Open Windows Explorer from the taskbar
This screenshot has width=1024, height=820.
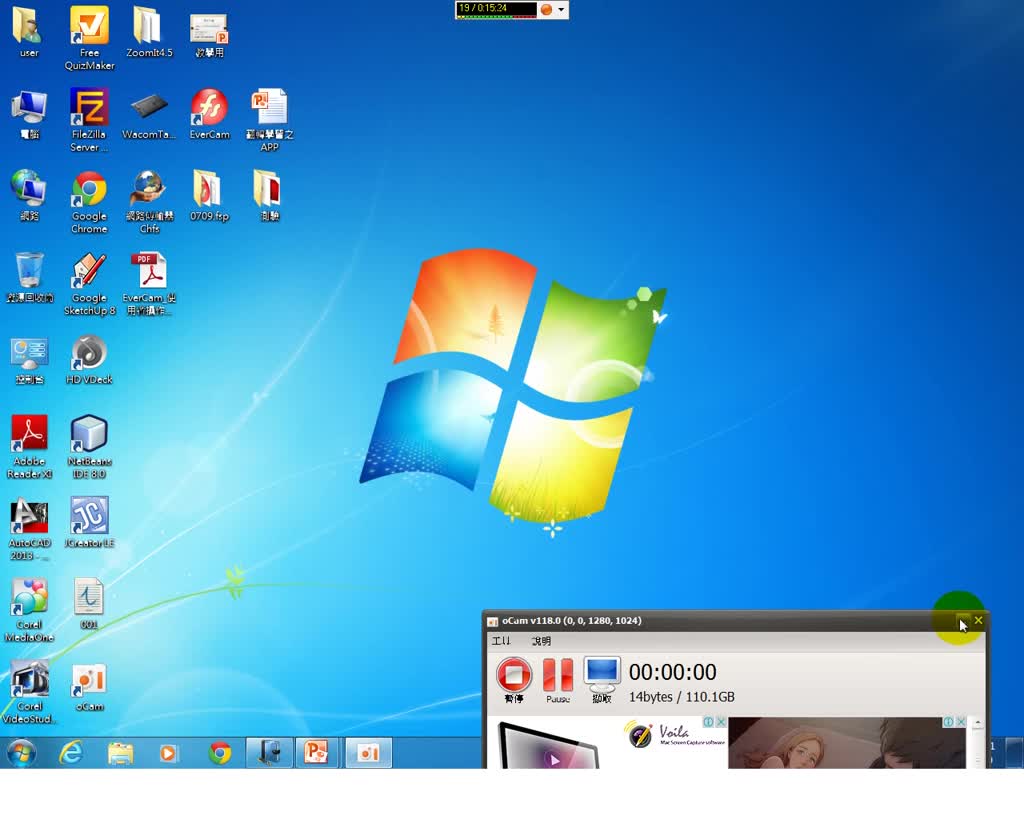pos(120,753)
